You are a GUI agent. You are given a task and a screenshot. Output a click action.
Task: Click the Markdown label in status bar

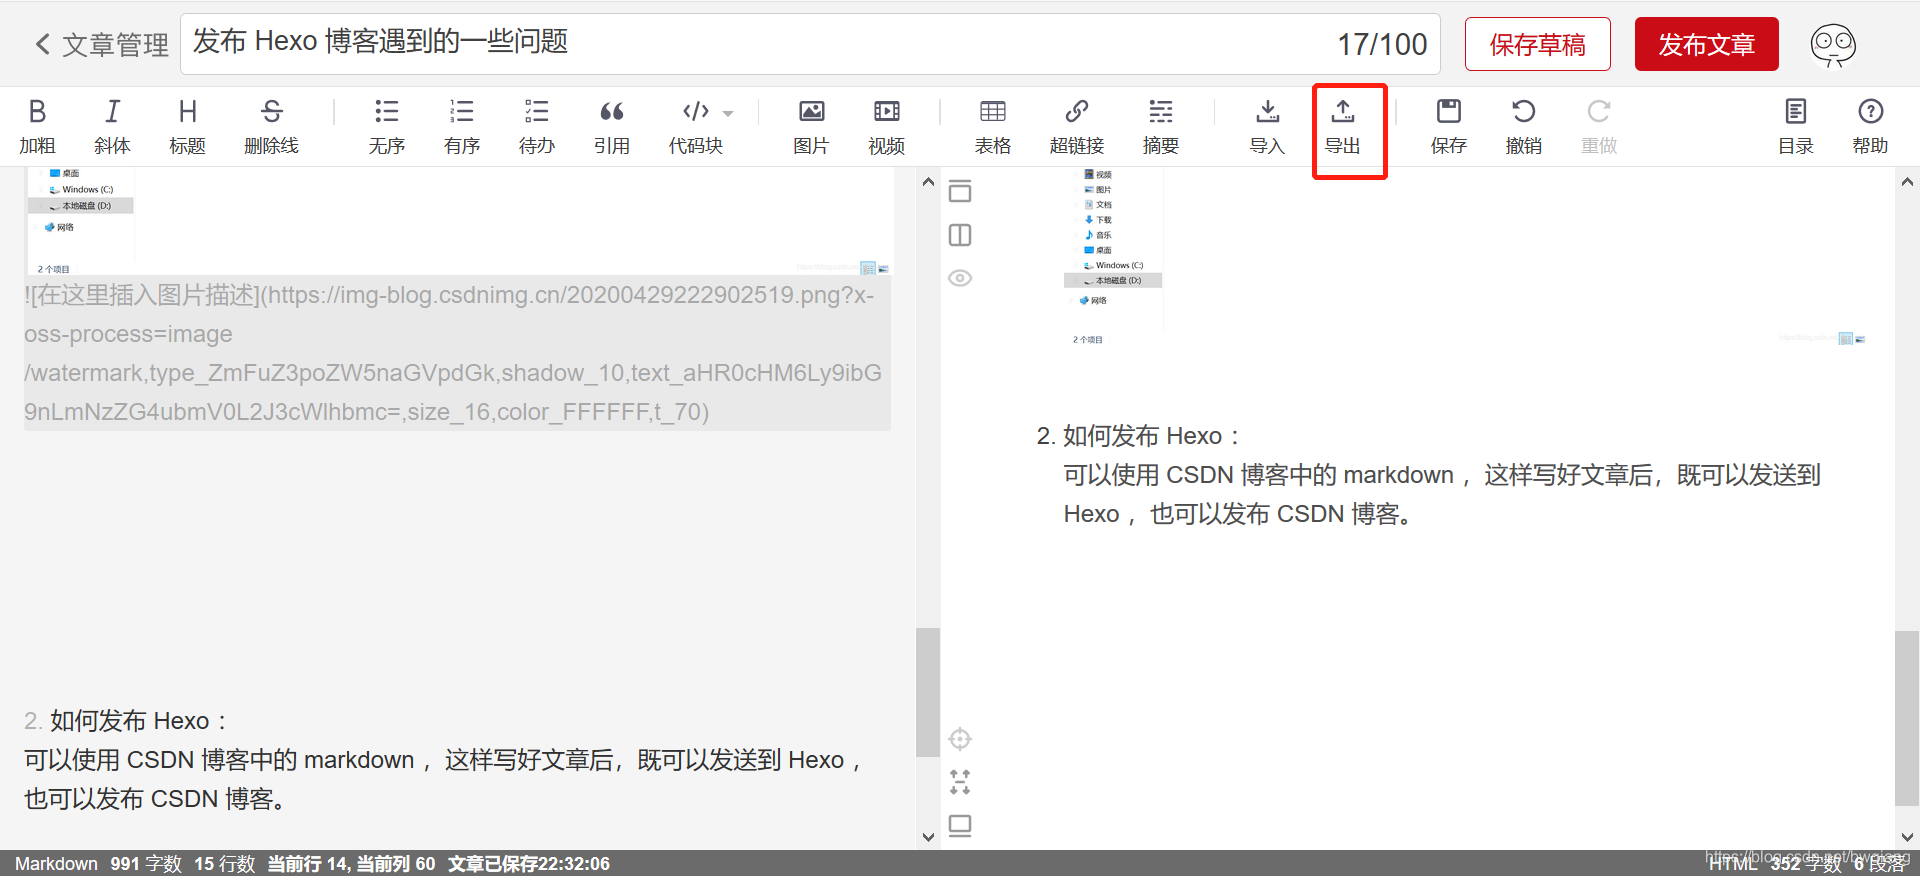pos(56,864)
